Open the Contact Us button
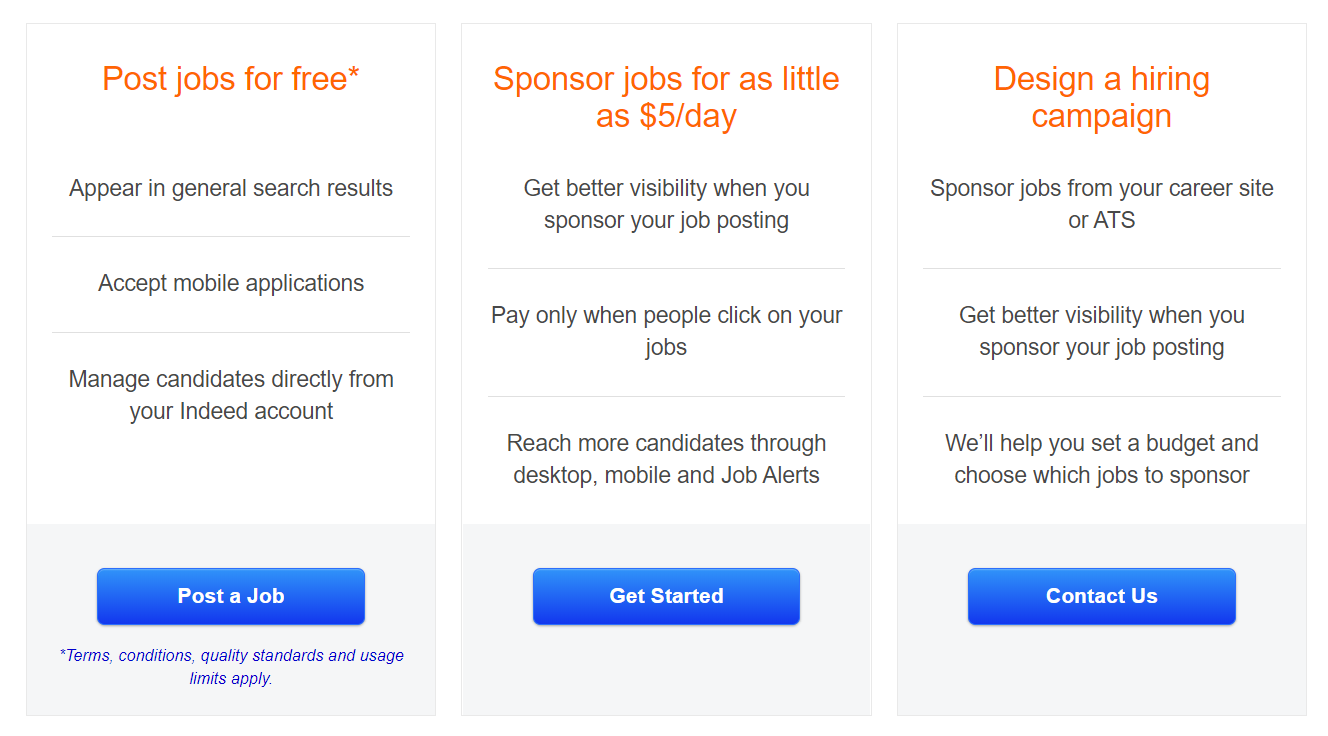Image resolution: width=1328 pixels, height=736 pixels. 1102,596
